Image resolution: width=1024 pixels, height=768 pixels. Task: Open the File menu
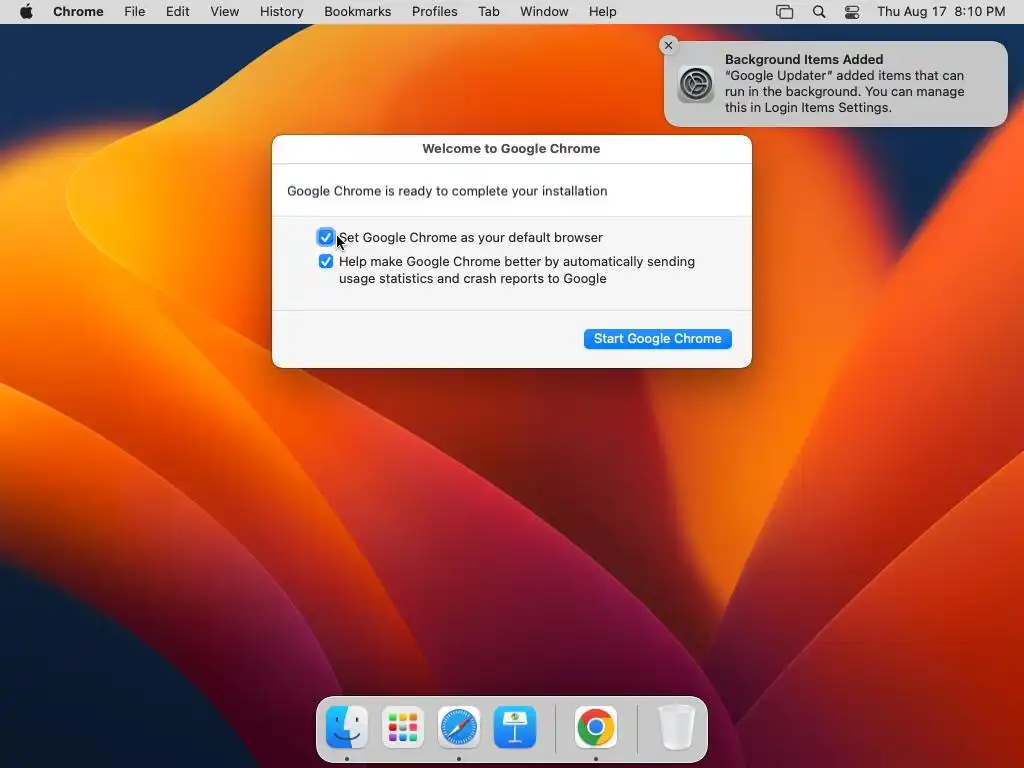coord(135,12)
